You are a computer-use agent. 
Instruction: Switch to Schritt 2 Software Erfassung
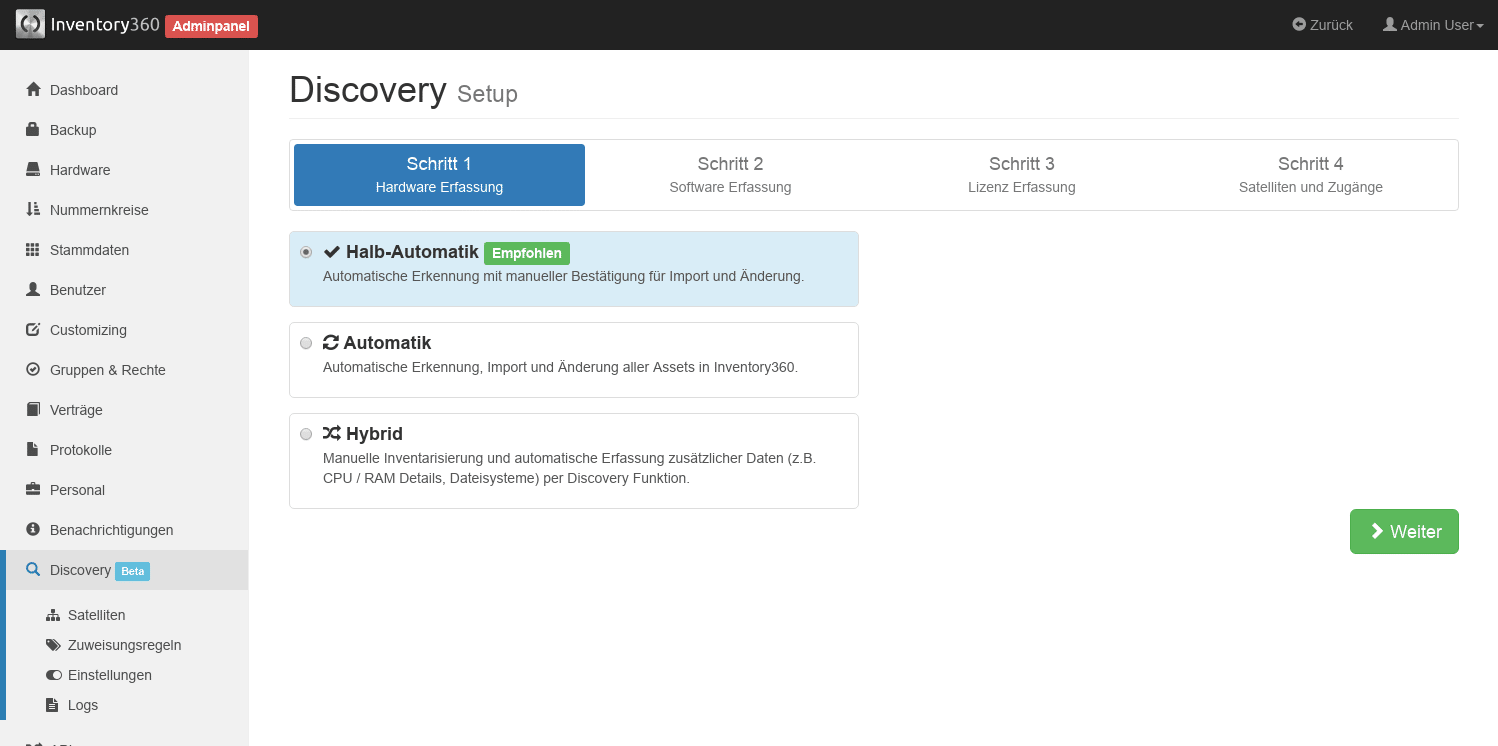[730, 175]
